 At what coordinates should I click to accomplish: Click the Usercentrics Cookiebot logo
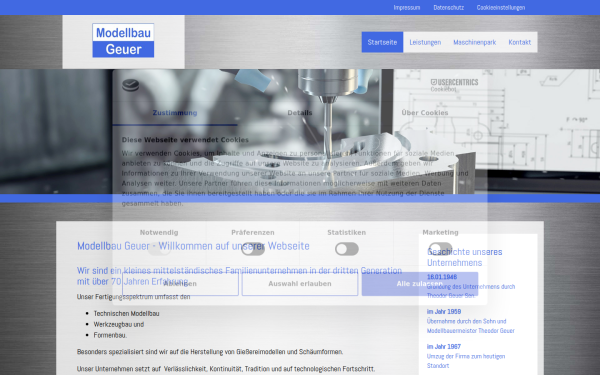[x=454, y=85]
